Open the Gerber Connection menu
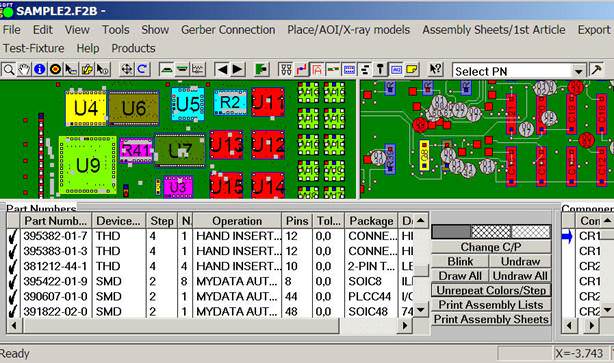This screenshot has height=363, width=614. tap(228, 30)
